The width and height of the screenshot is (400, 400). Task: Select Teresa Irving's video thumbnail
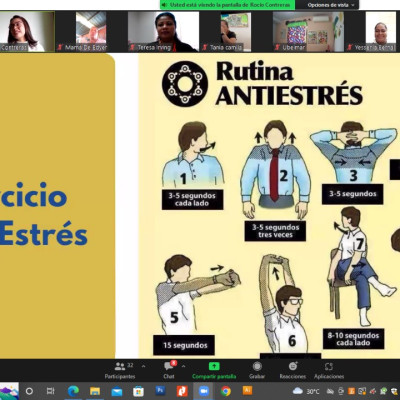tap(163, 32)
